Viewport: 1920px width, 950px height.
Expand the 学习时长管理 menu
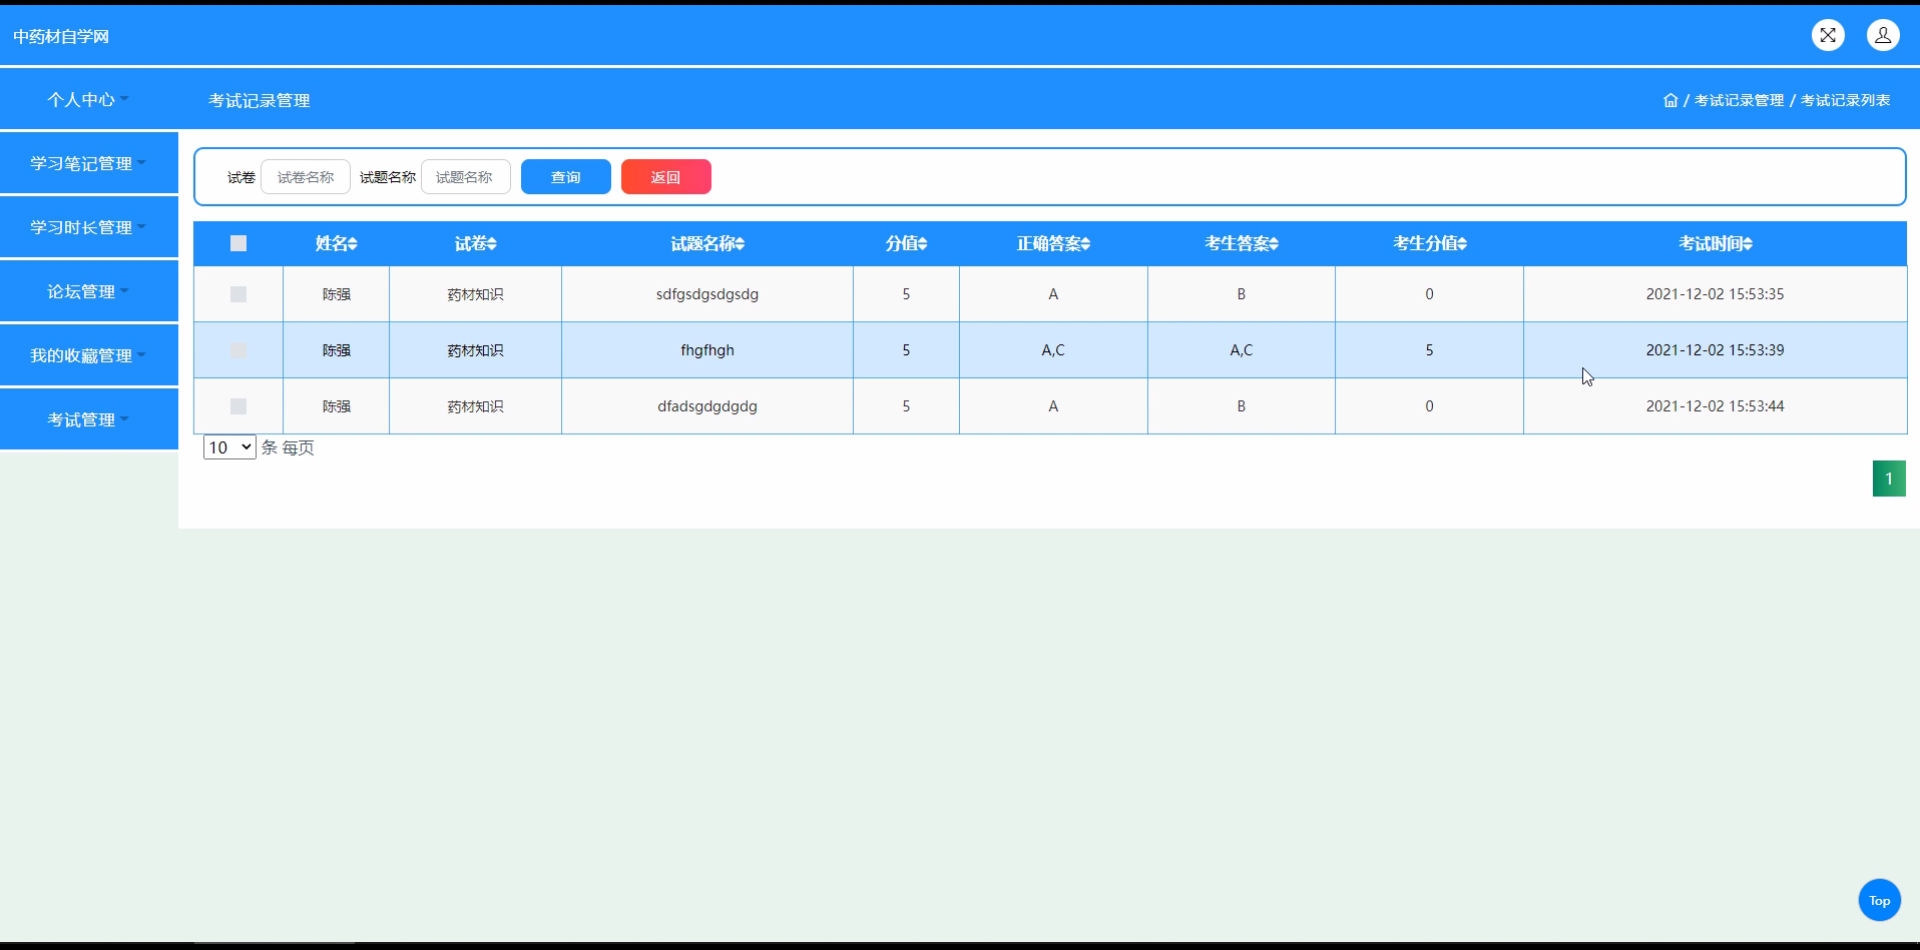click(x=89, y=227)
